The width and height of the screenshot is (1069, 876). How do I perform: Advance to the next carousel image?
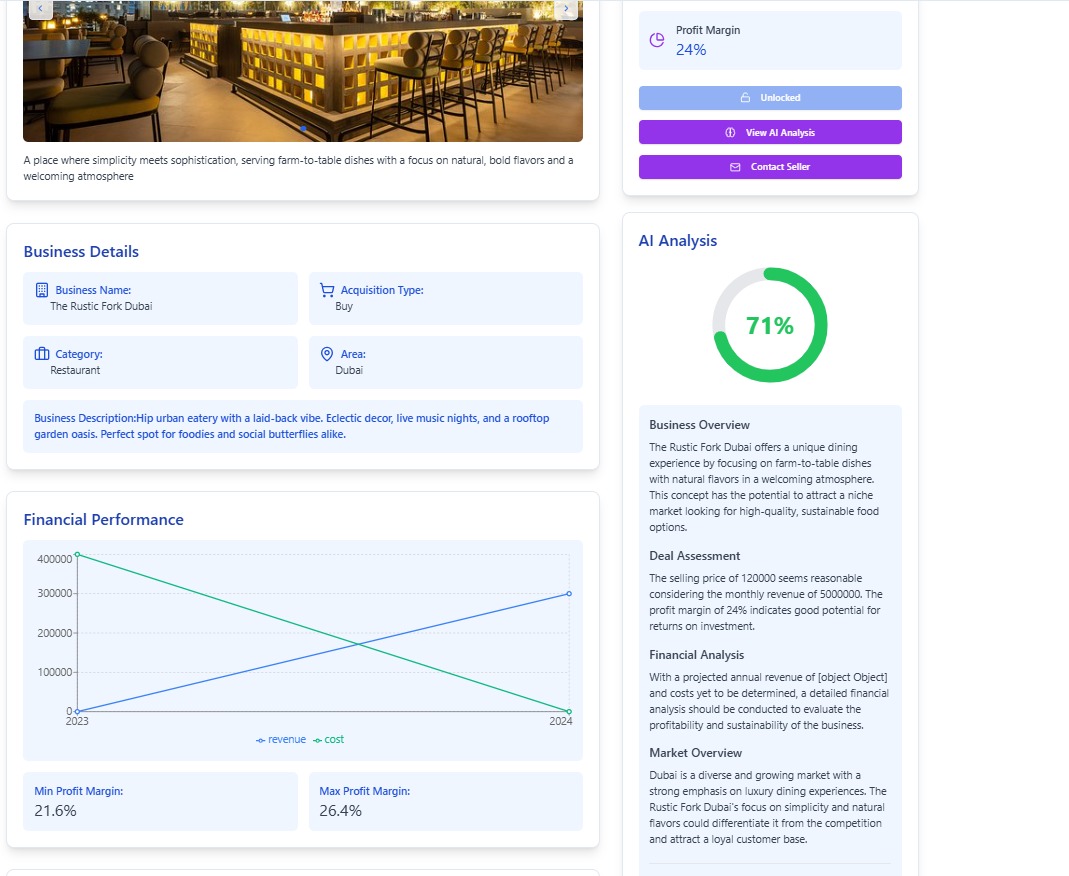pos(566,8)
